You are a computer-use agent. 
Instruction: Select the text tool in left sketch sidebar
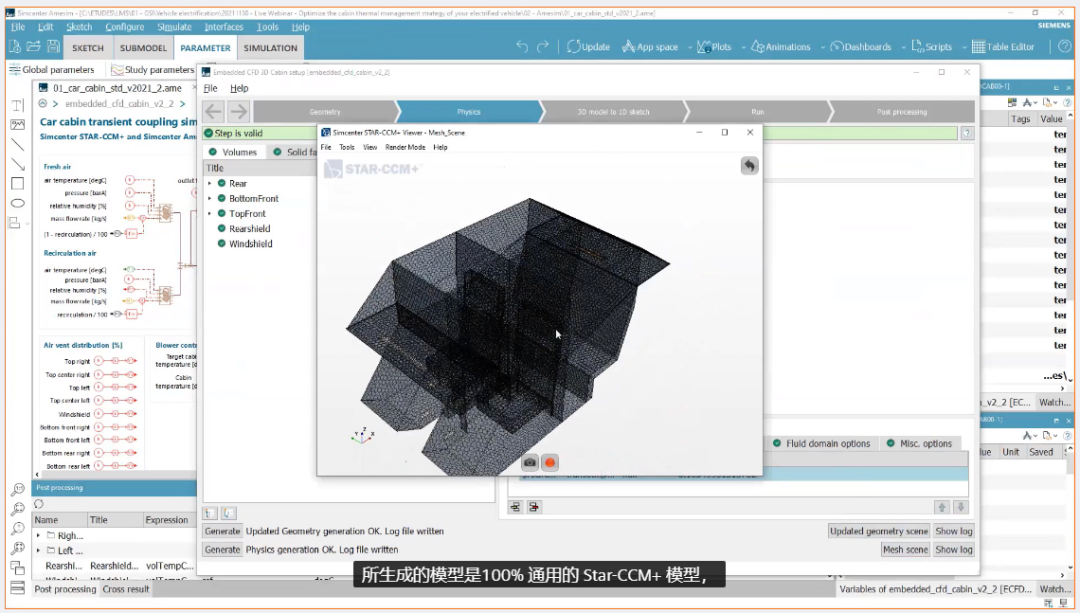coord(17,105)
